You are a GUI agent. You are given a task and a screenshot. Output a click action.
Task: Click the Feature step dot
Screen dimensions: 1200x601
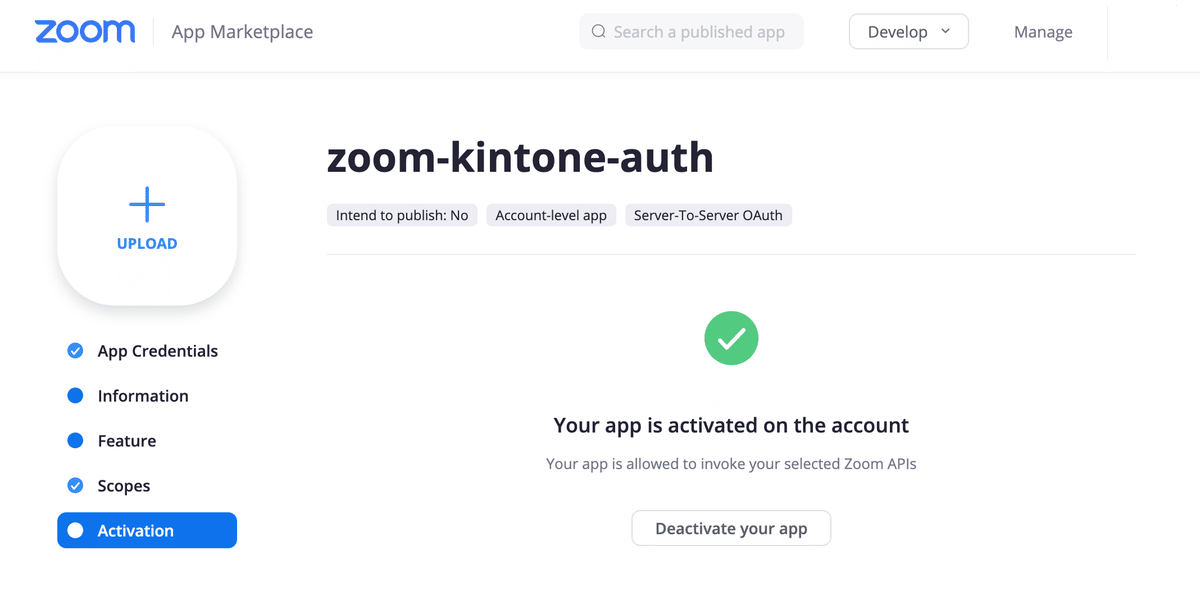pos(75,441)
